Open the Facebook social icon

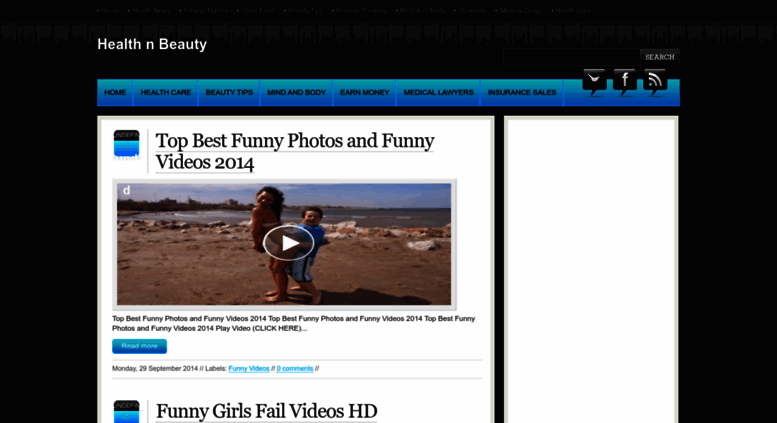(624, 82)
